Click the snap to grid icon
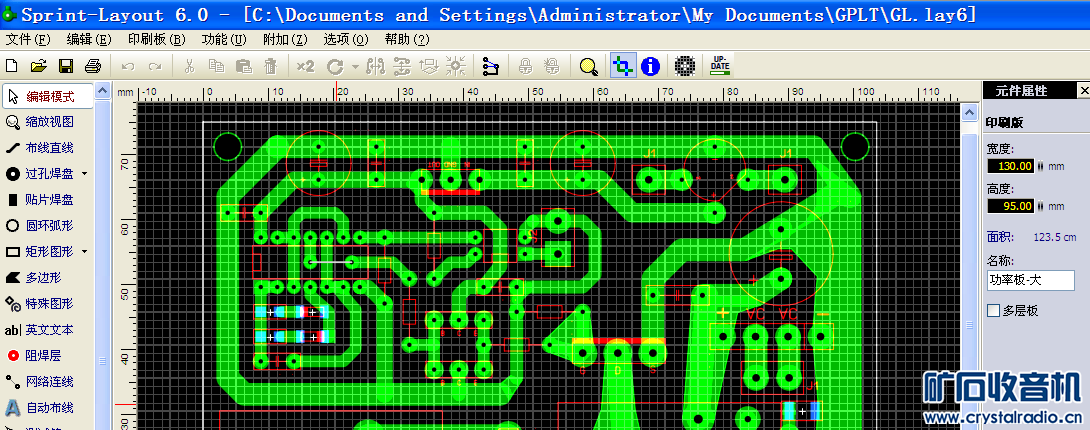This screenshot has width=1090, height=430. pos(456,67)
